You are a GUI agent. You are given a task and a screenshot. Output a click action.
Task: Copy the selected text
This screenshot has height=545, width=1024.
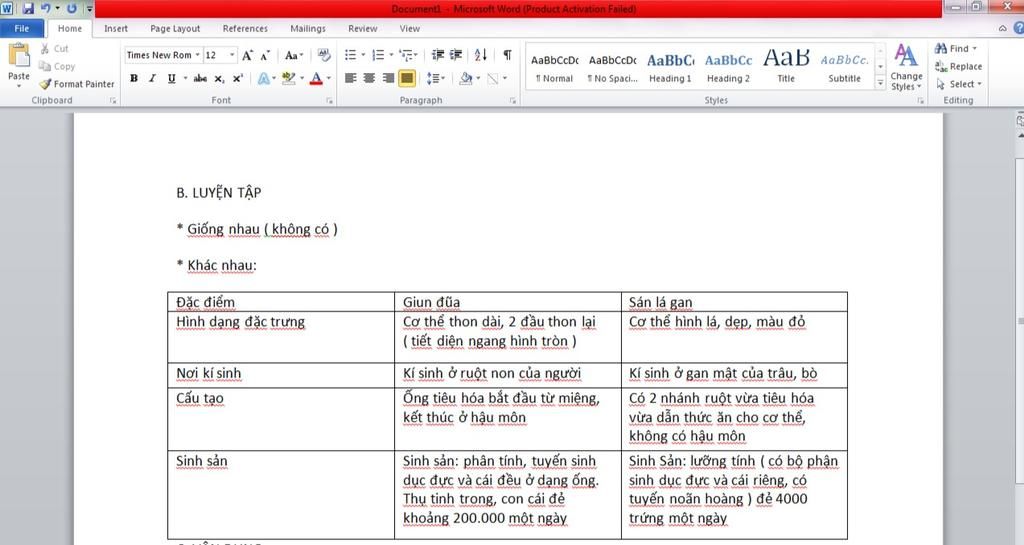57,66
